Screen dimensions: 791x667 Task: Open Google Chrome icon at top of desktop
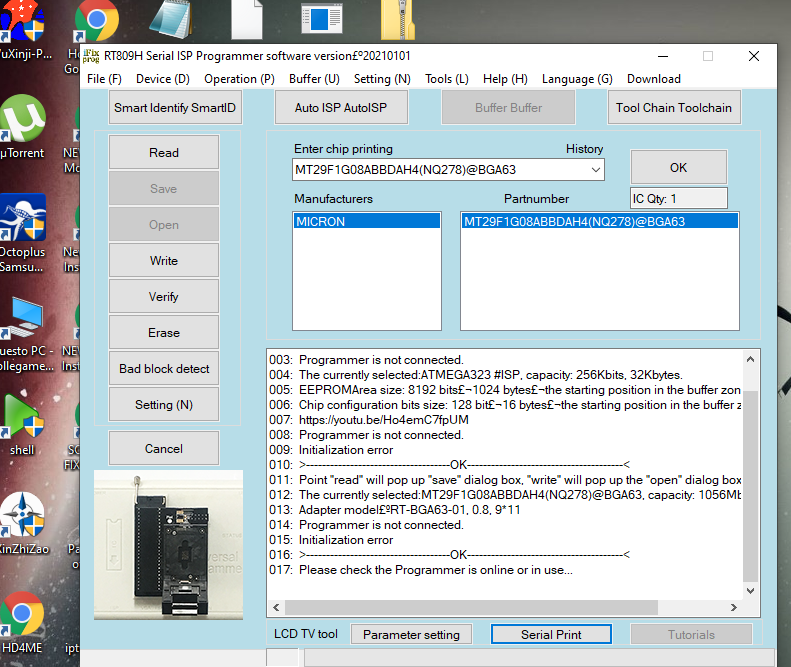96,21
